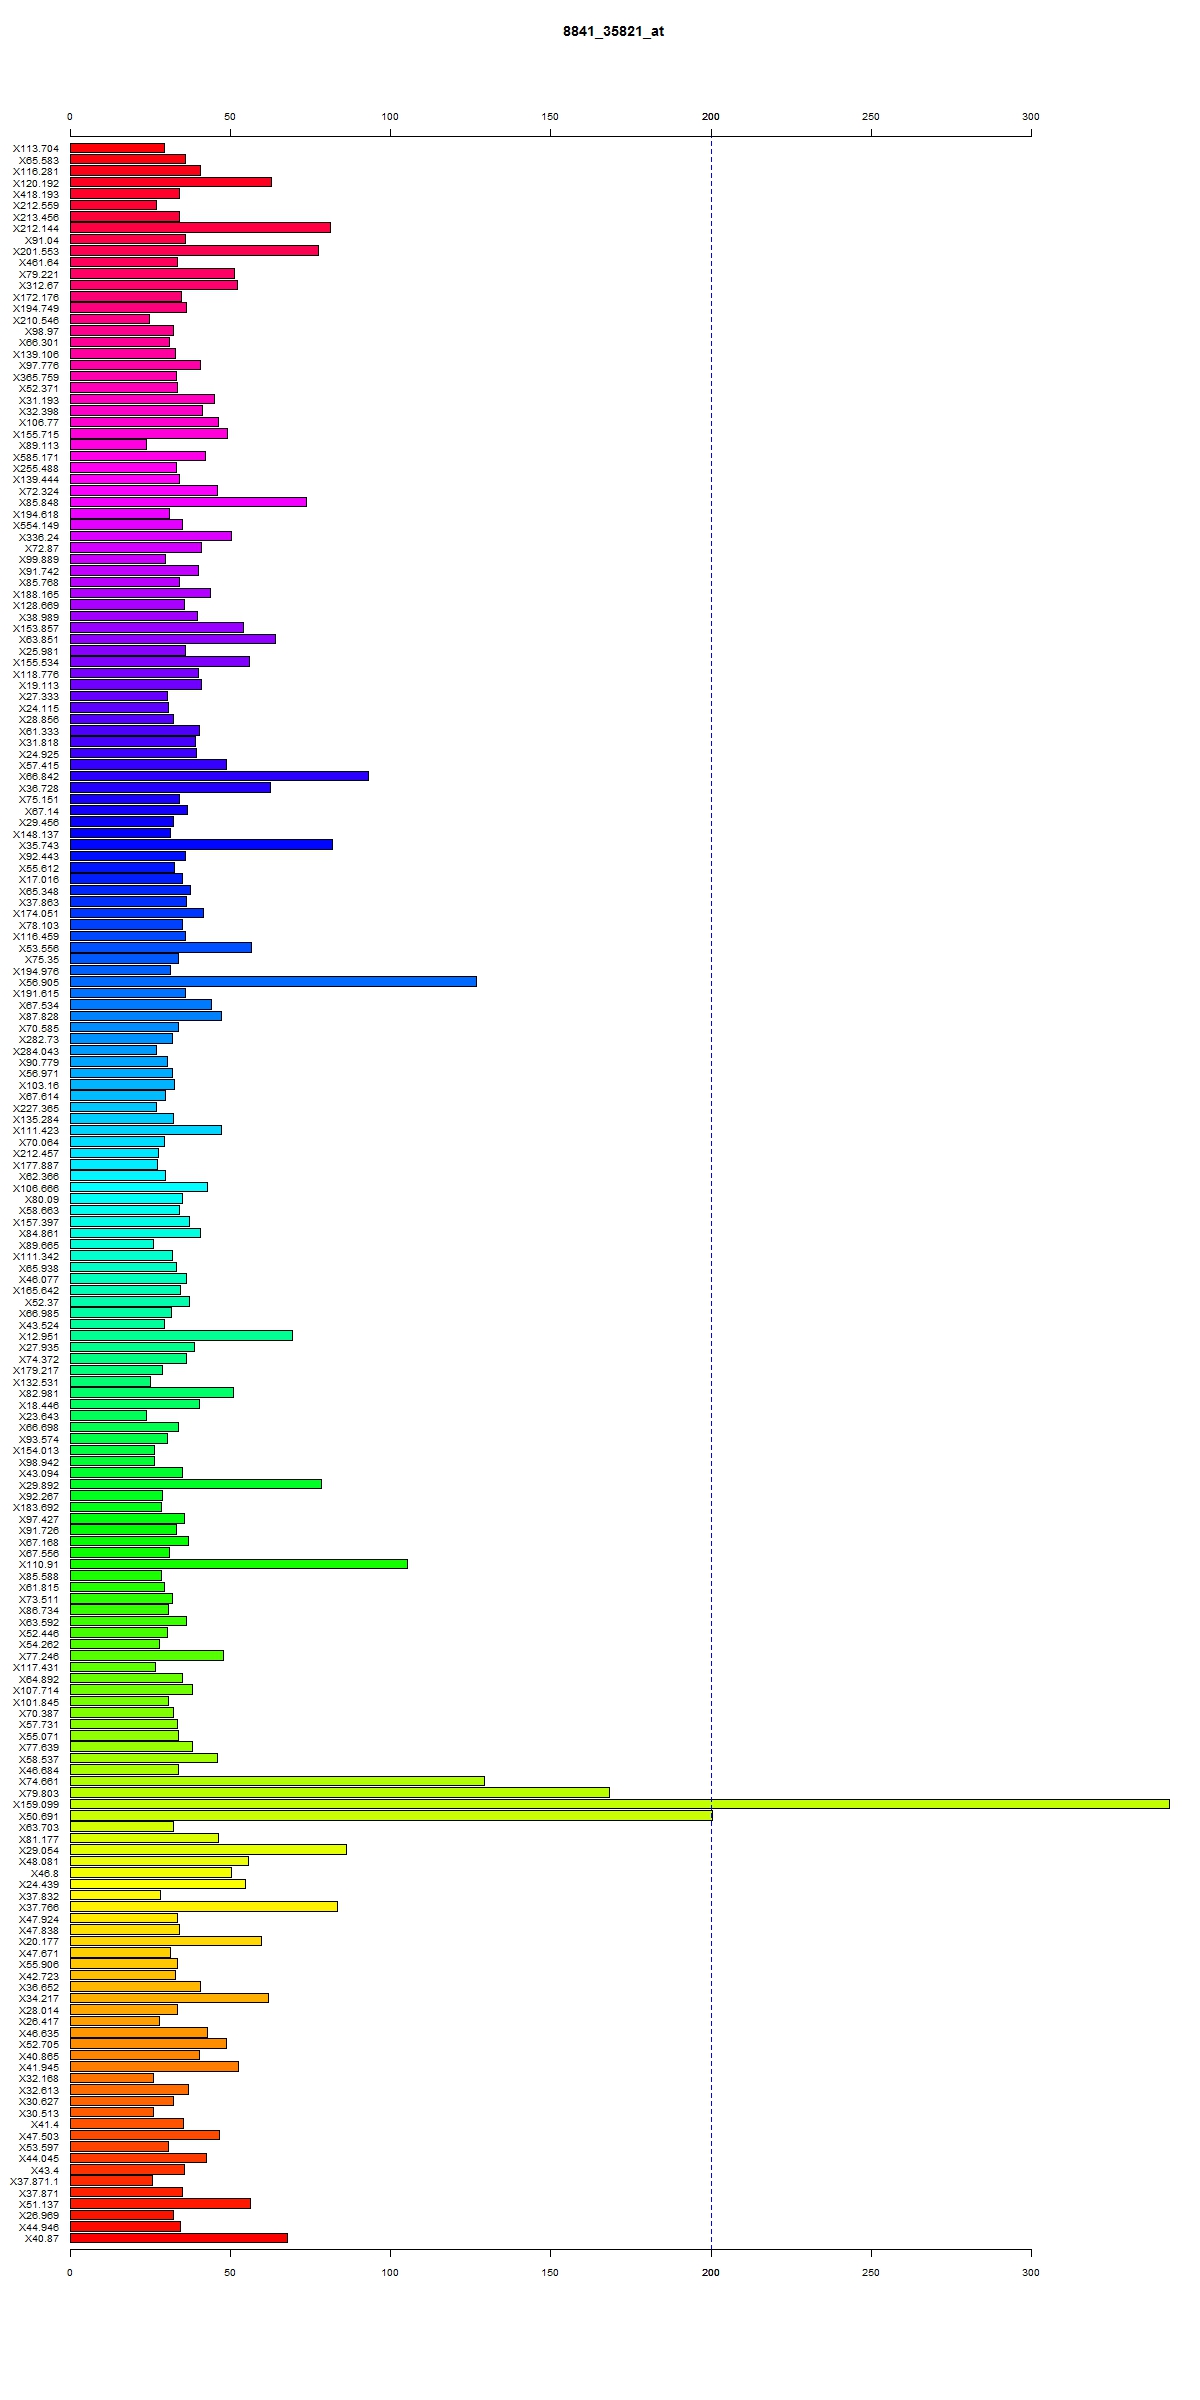Click the X36.728 label
Image resolution: width=1200 pixels, height=2400 pixels.
point(39,788)
